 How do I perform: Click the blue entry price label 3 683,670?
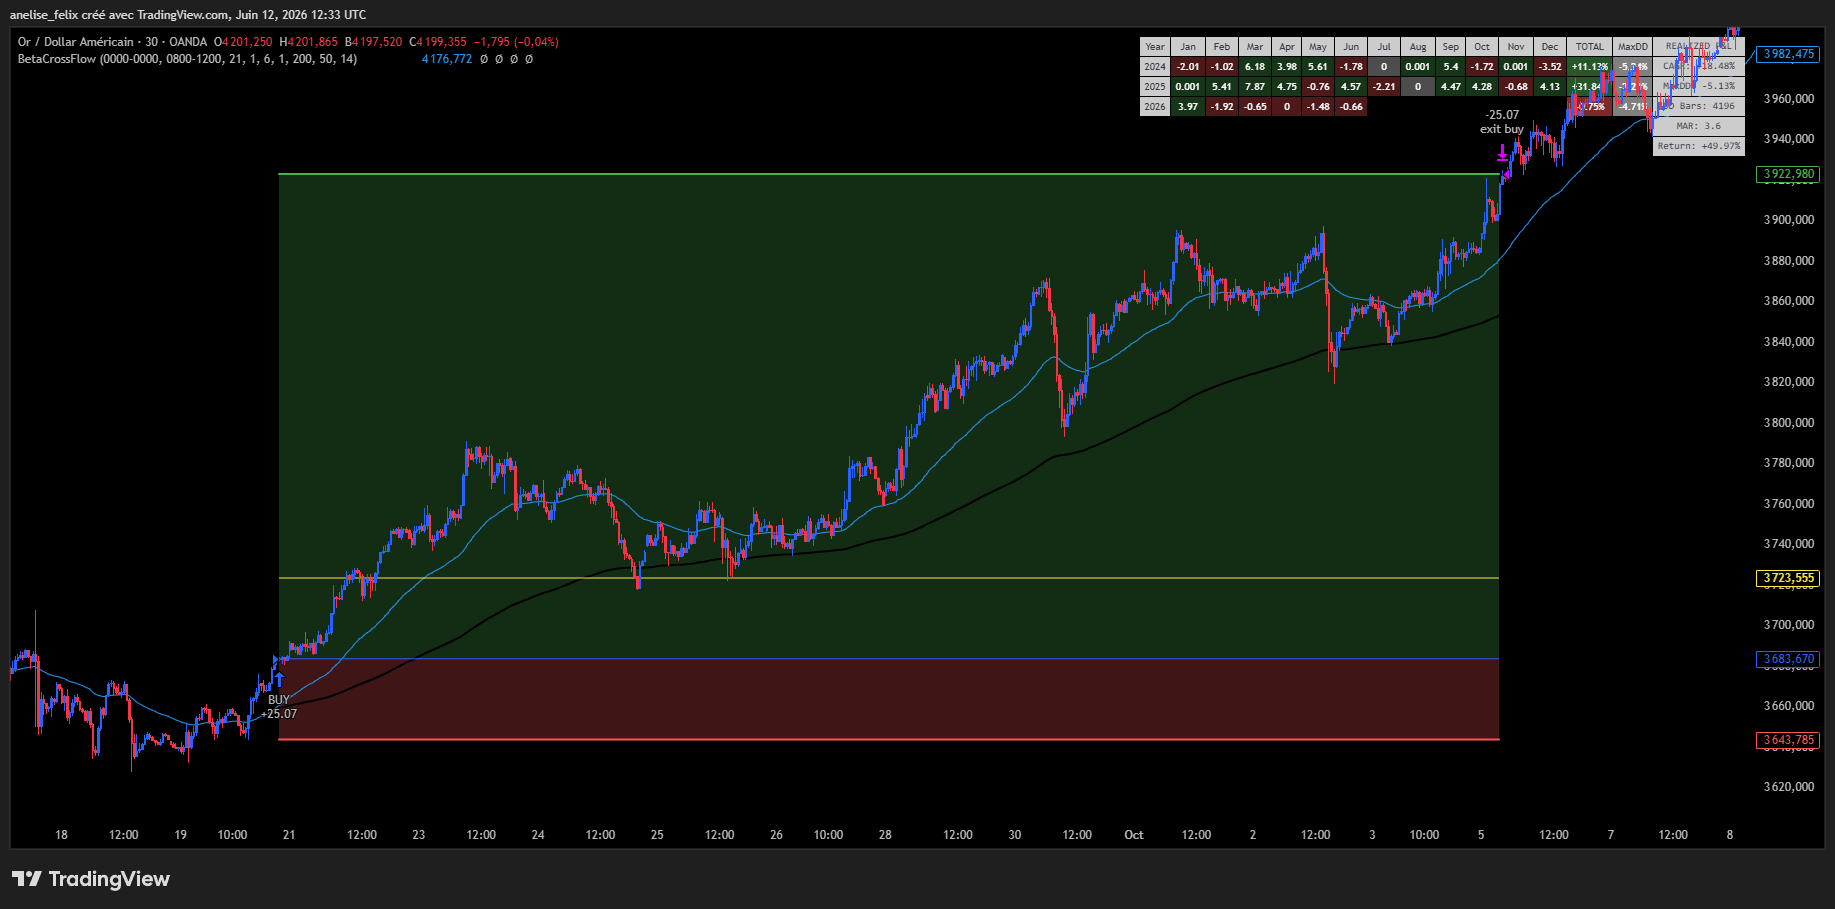pyautogui.click(x=1788, y=659)
